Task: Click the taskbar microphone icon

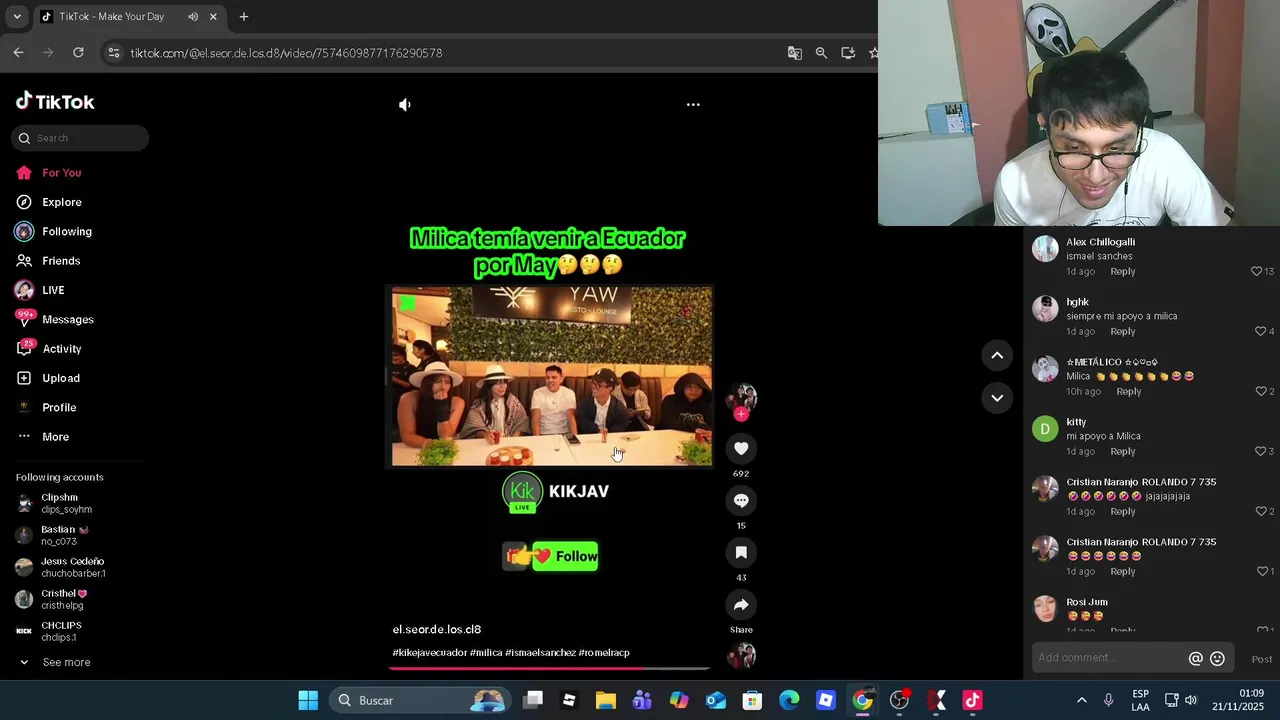Action: (1108, 700)
